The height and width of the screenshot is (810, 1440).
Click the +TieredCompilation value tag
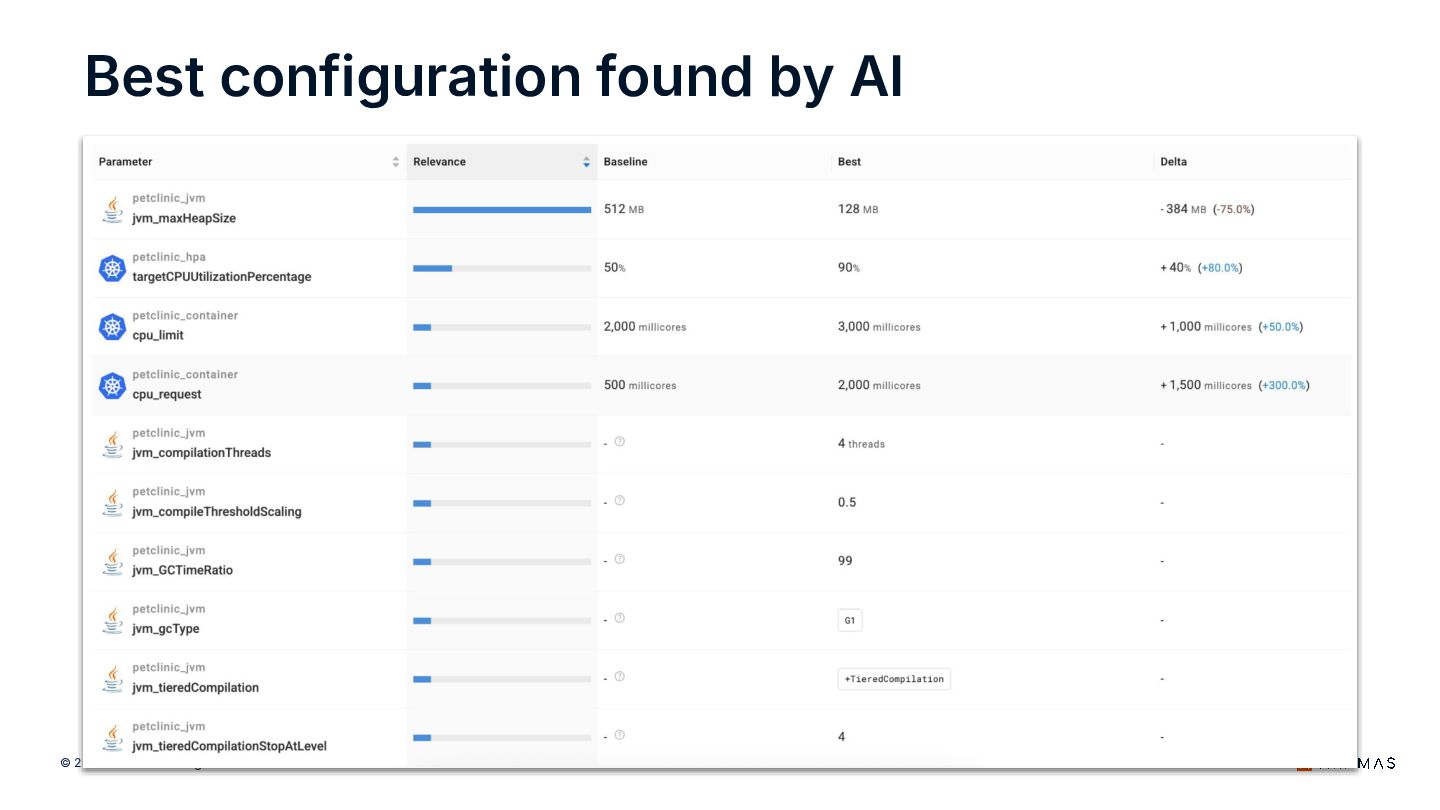tap(894, 679)
